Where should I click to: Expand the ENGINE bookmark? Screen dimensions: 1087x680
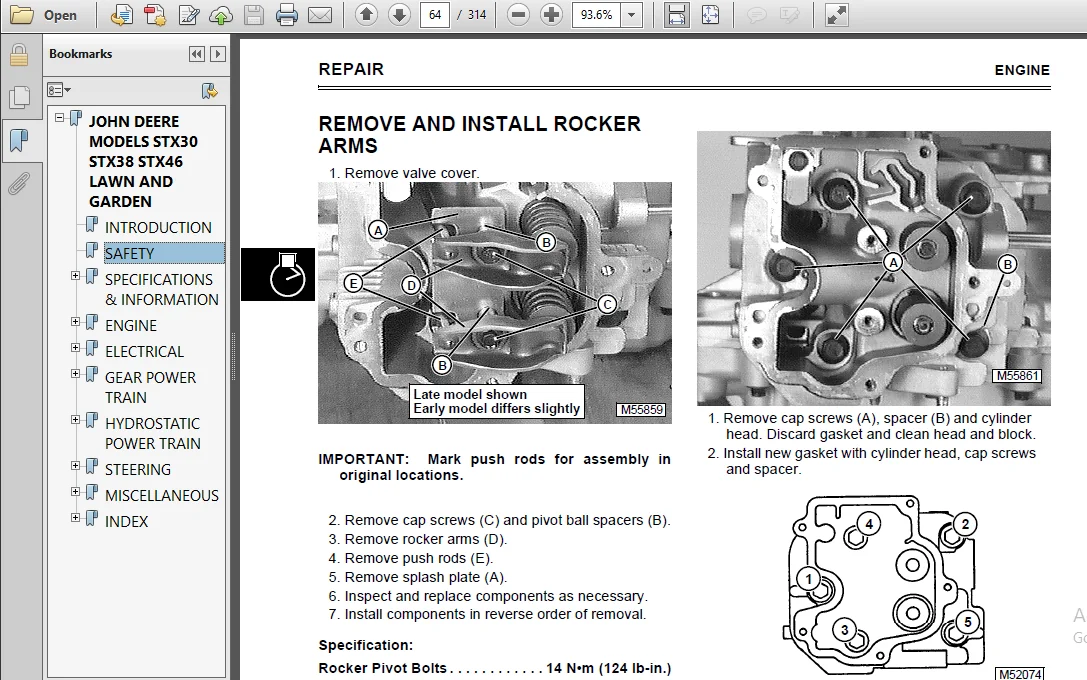(76, 322)
